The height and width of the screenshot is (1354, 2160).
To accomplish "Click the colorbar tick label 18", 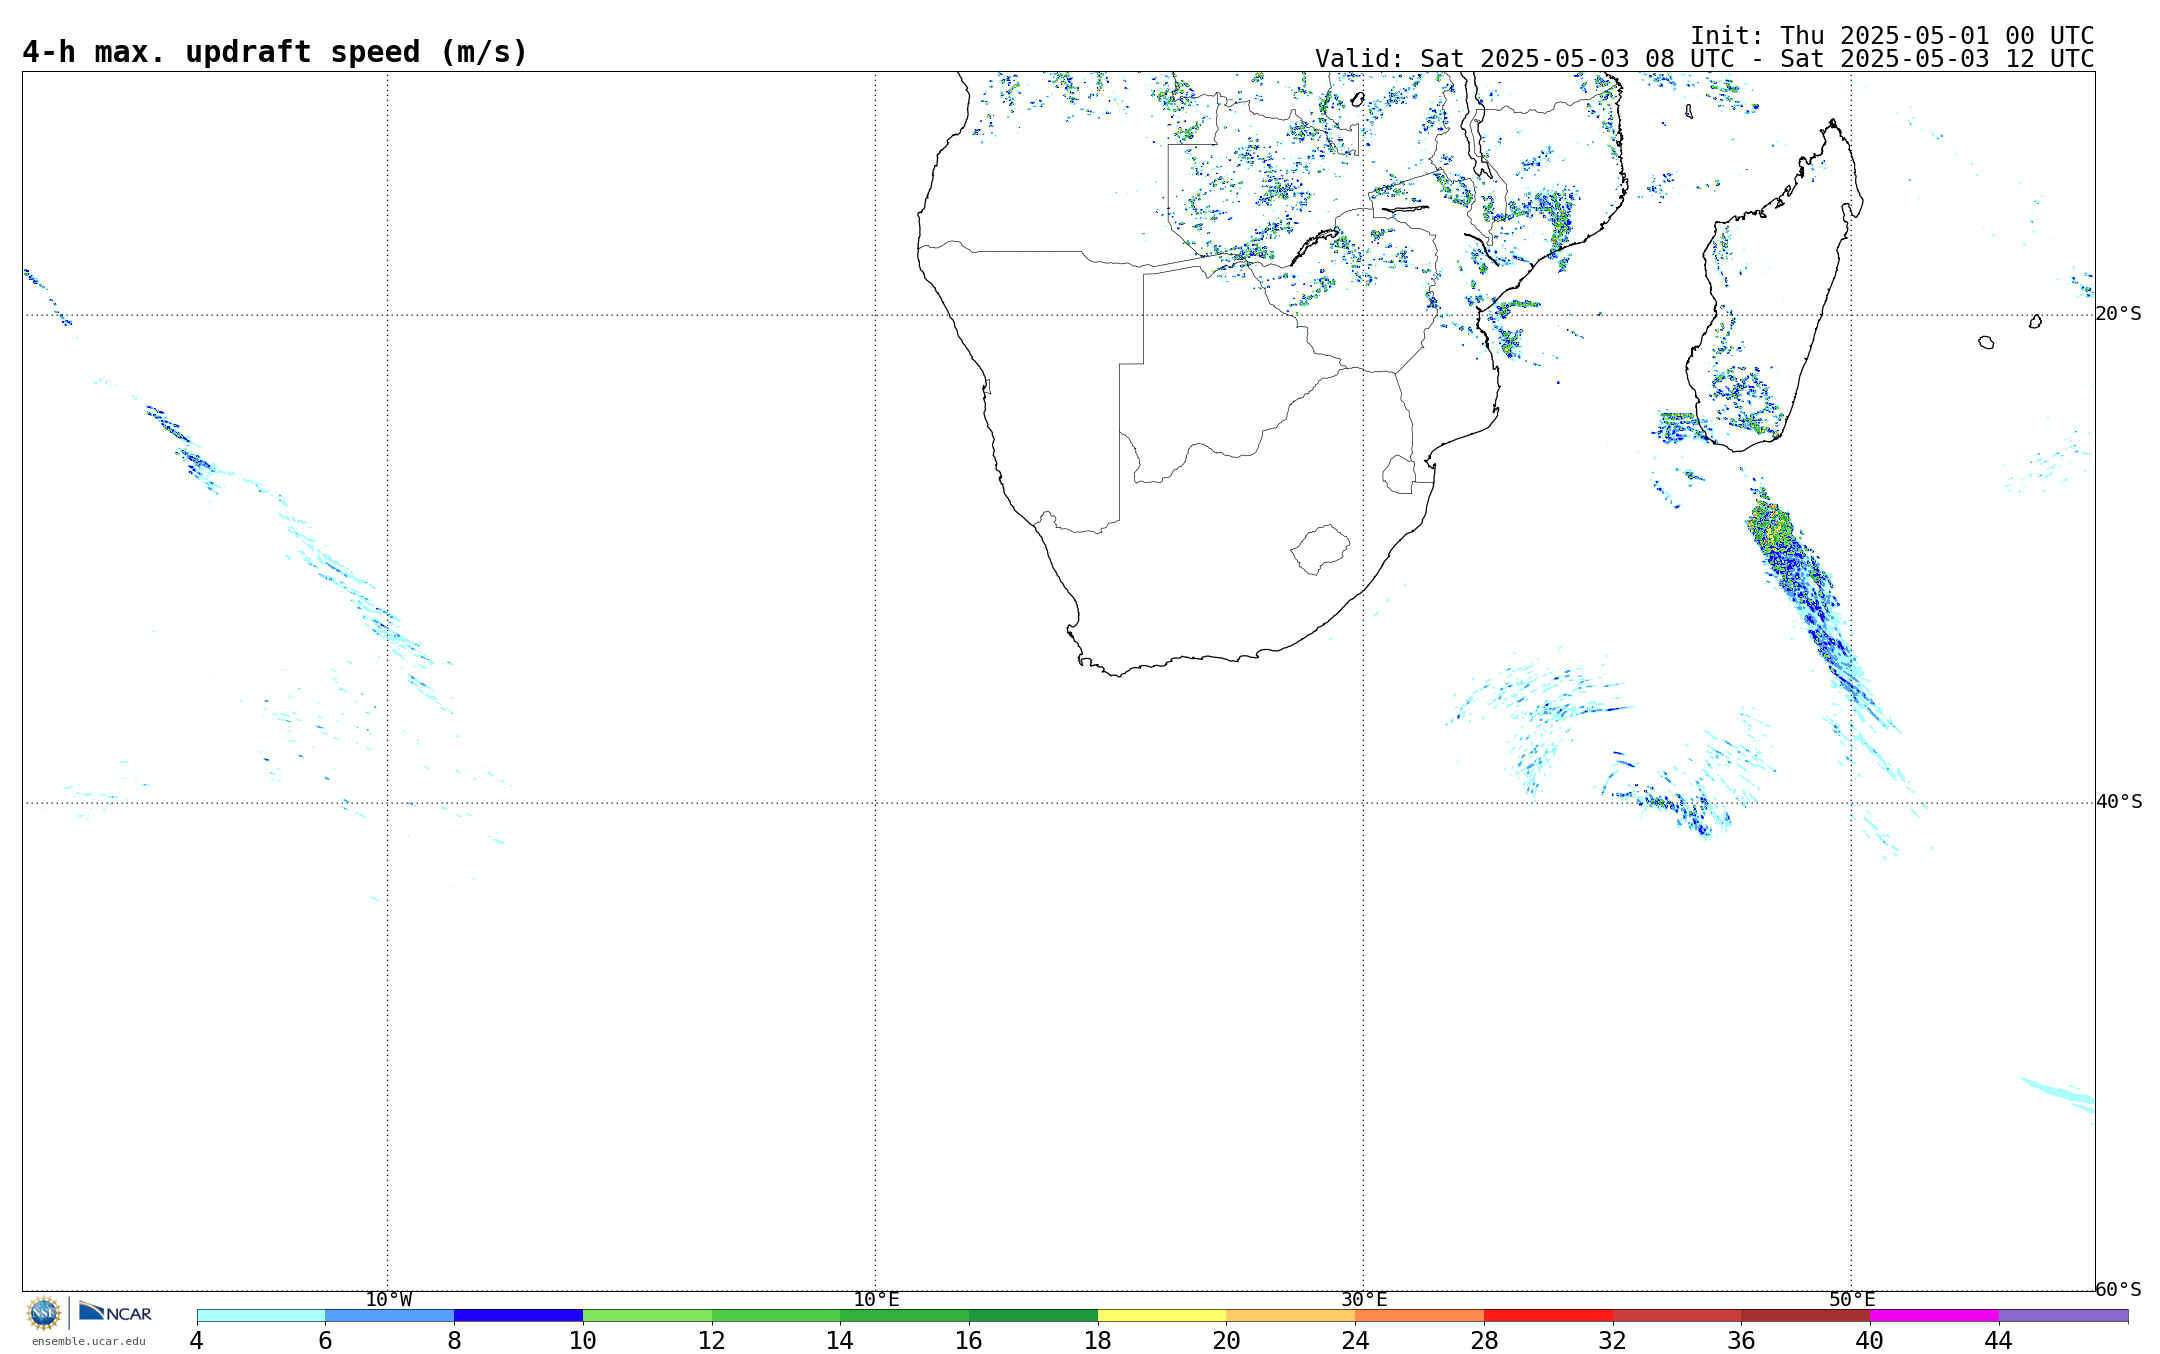I will pyautogui.click(x=1098, y=1341).
